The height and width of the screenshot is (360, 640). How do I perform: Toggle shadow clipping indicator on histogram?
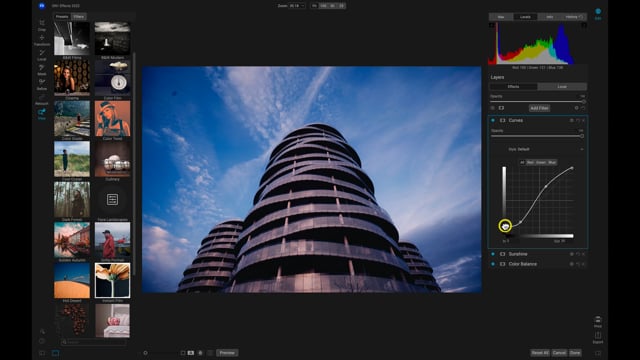coord(492,25)
